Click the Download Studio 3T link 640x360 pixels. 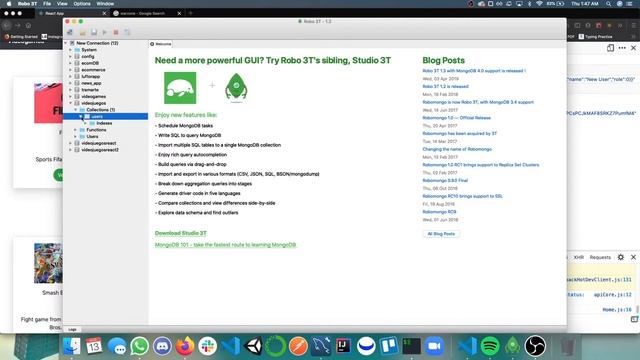pos(181,233)
